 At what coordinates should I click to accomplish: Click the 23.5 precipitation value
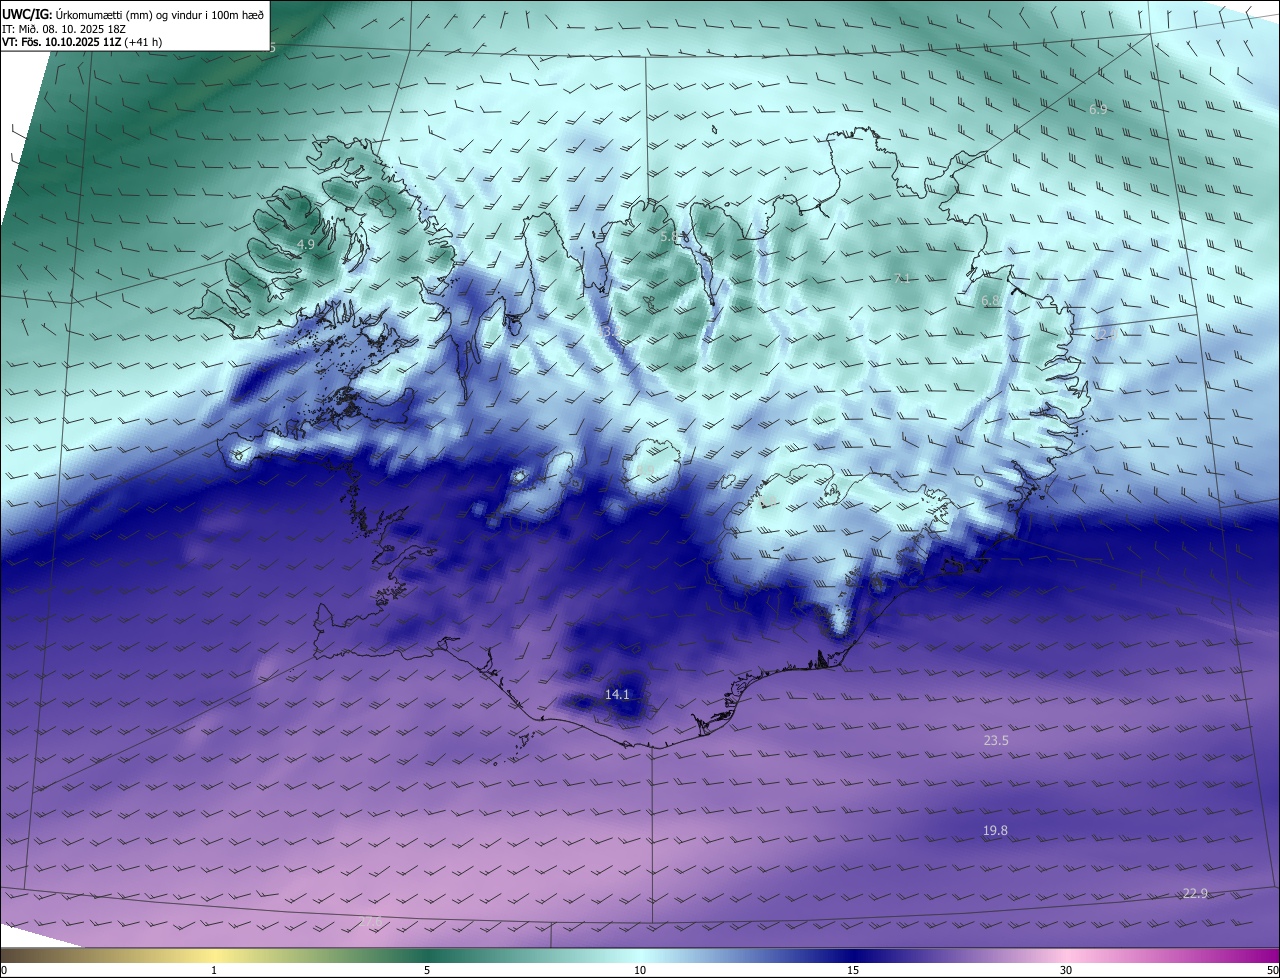pos(996,741)
